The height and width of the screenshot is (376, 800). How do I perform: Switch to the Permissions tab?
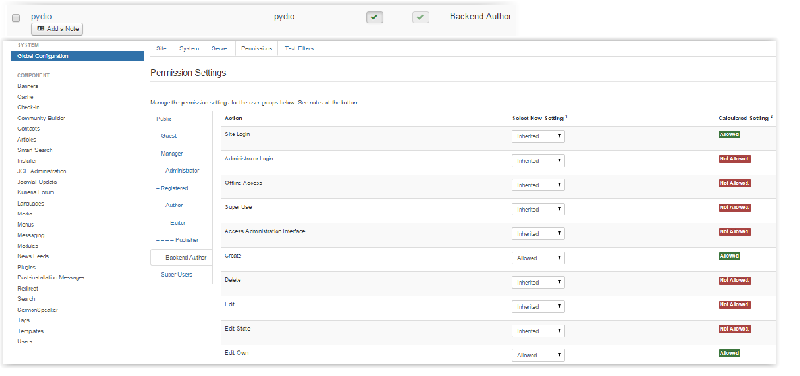tap(256, 48)
